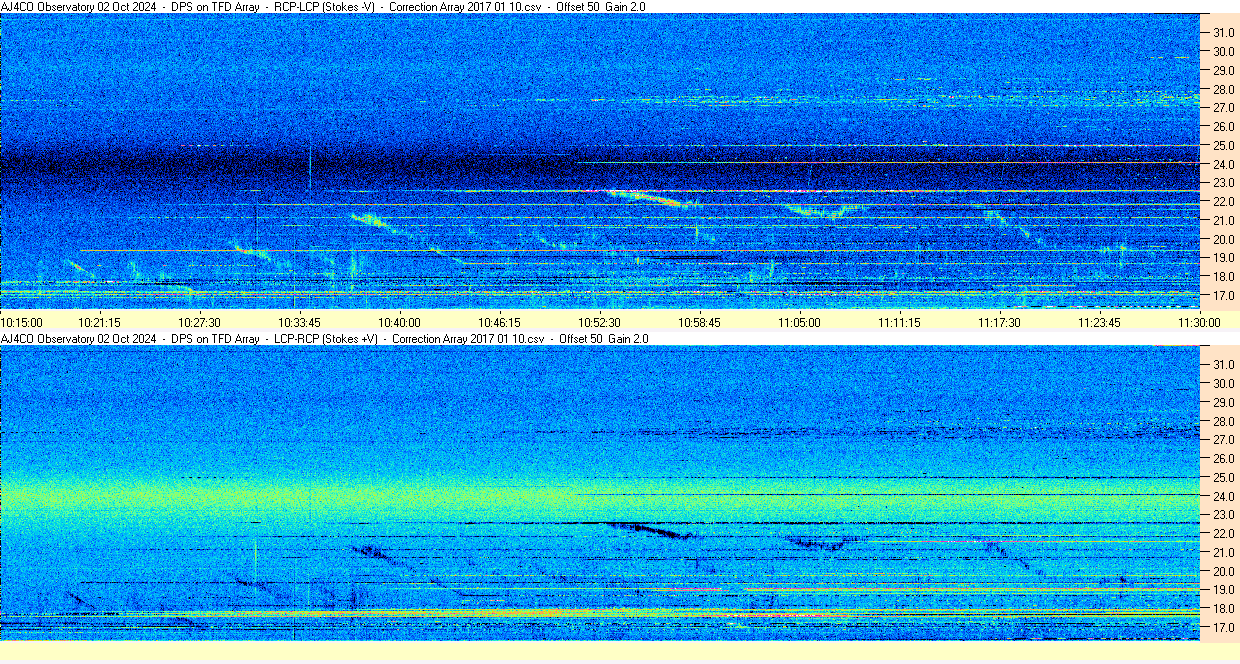Image resolution: width=1240 pixels, height=664 pixels.
Task: Click 26.0 frequency label in RCP-LCP panel
Action: coord(1224,126)
